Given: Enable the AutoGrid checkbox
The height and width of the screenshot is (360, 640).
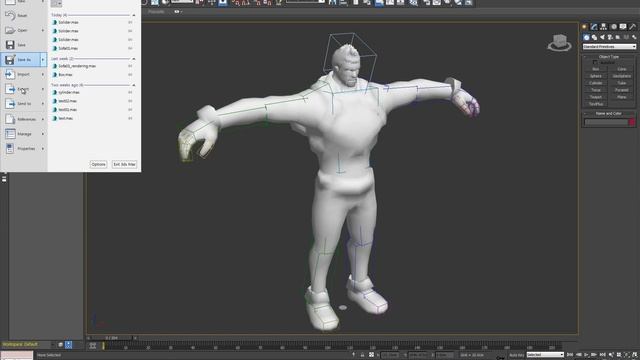Looking at the screenshot, I should 595,62.
